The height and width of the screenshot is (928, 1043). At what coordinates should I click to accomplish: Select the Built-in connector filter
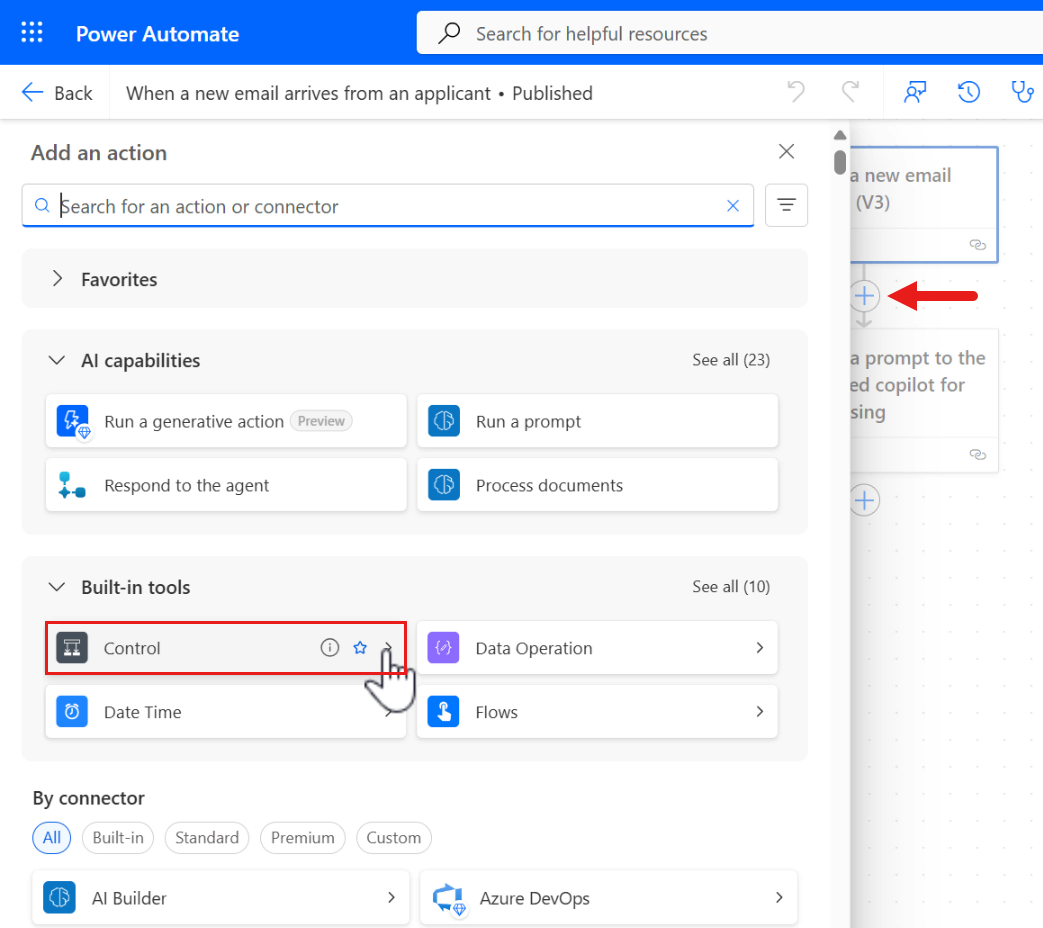pos(118,838)
